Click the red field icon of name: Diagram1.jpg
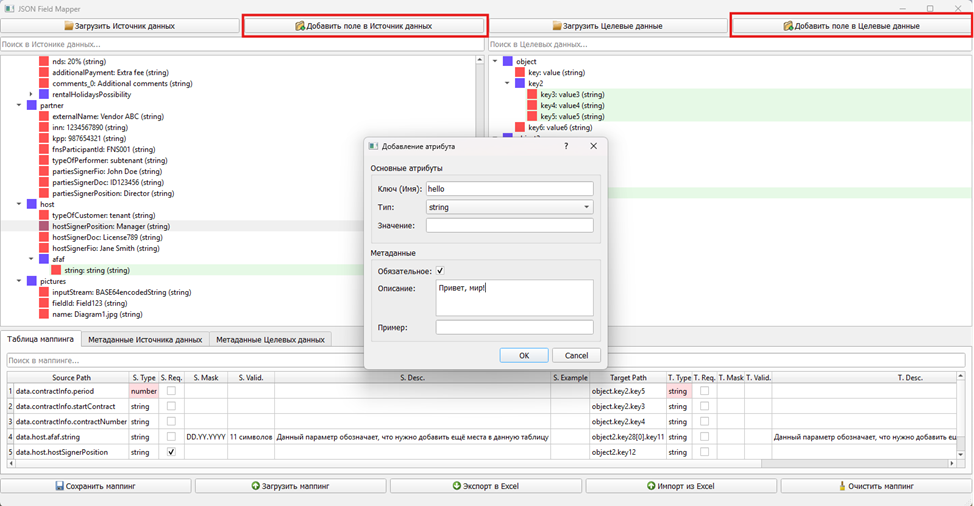 tap(44, 314)
